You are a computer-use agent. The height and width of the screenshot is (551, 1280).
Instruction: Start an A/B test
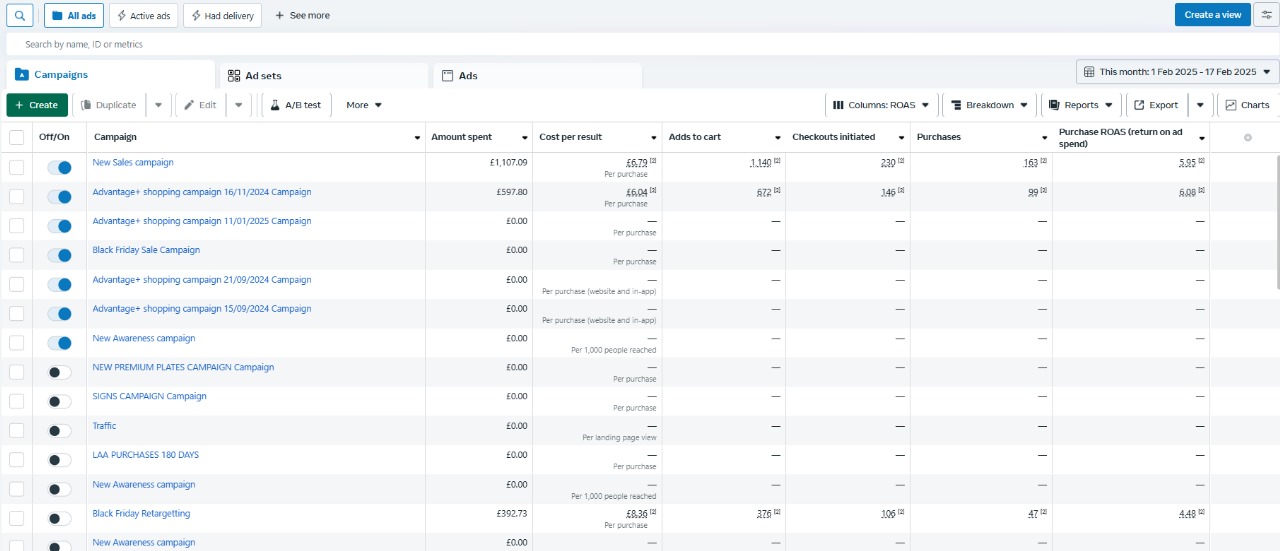click(296, 105)
